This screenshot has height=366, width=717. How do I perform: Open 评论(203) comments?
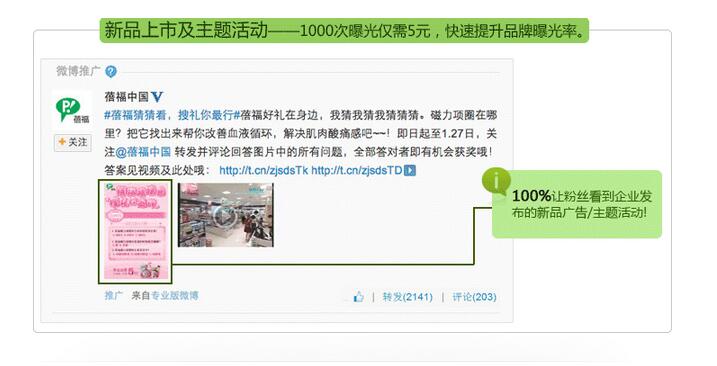[474, 297]
